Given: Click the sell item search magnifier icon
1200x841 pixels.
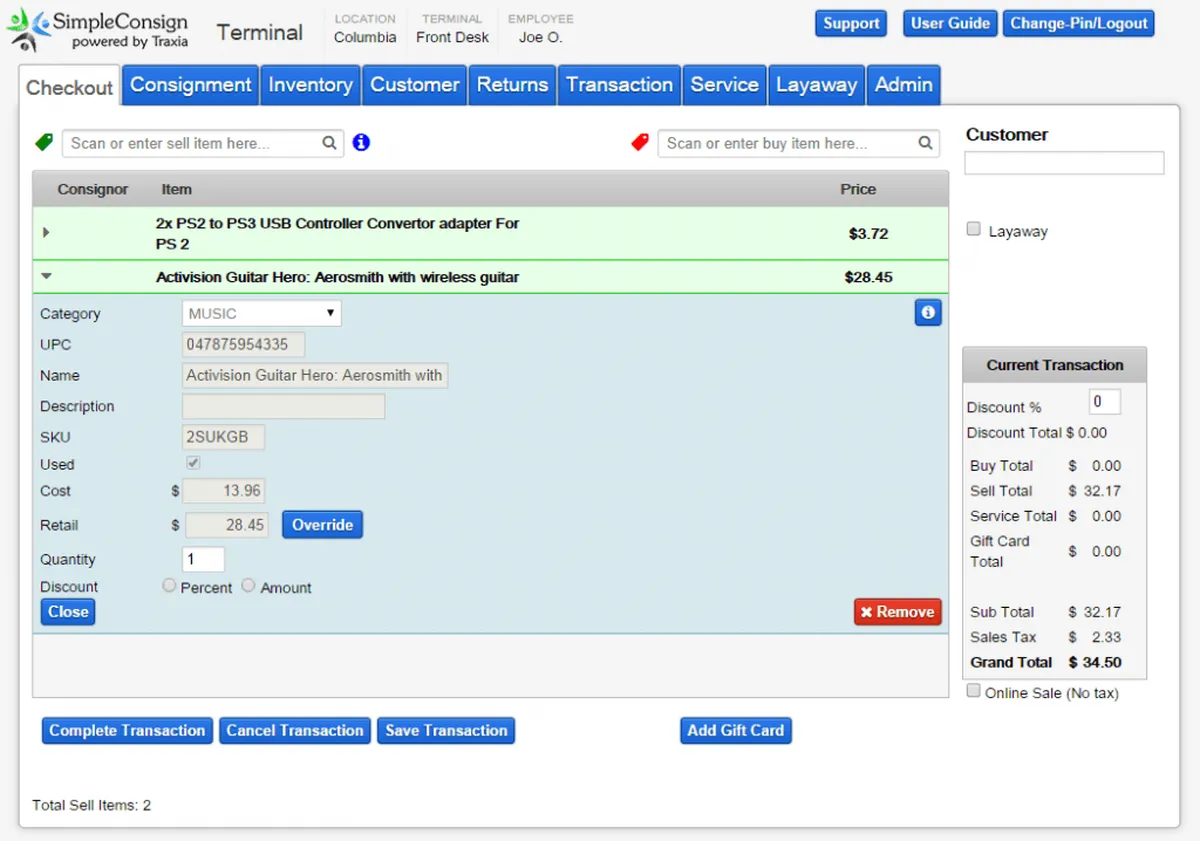Looking at the screenshot, I should click(329, 143).
